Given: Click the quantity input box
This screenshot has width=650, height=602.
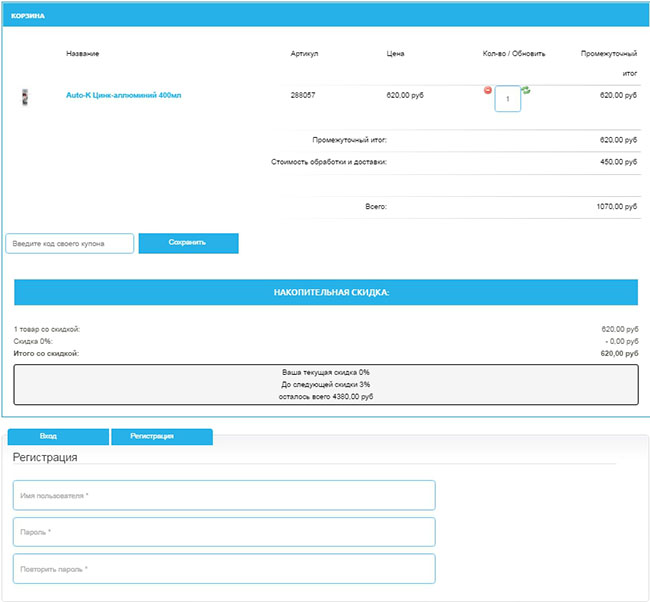Looking at the screenshot, I should (x=508, y=99).
